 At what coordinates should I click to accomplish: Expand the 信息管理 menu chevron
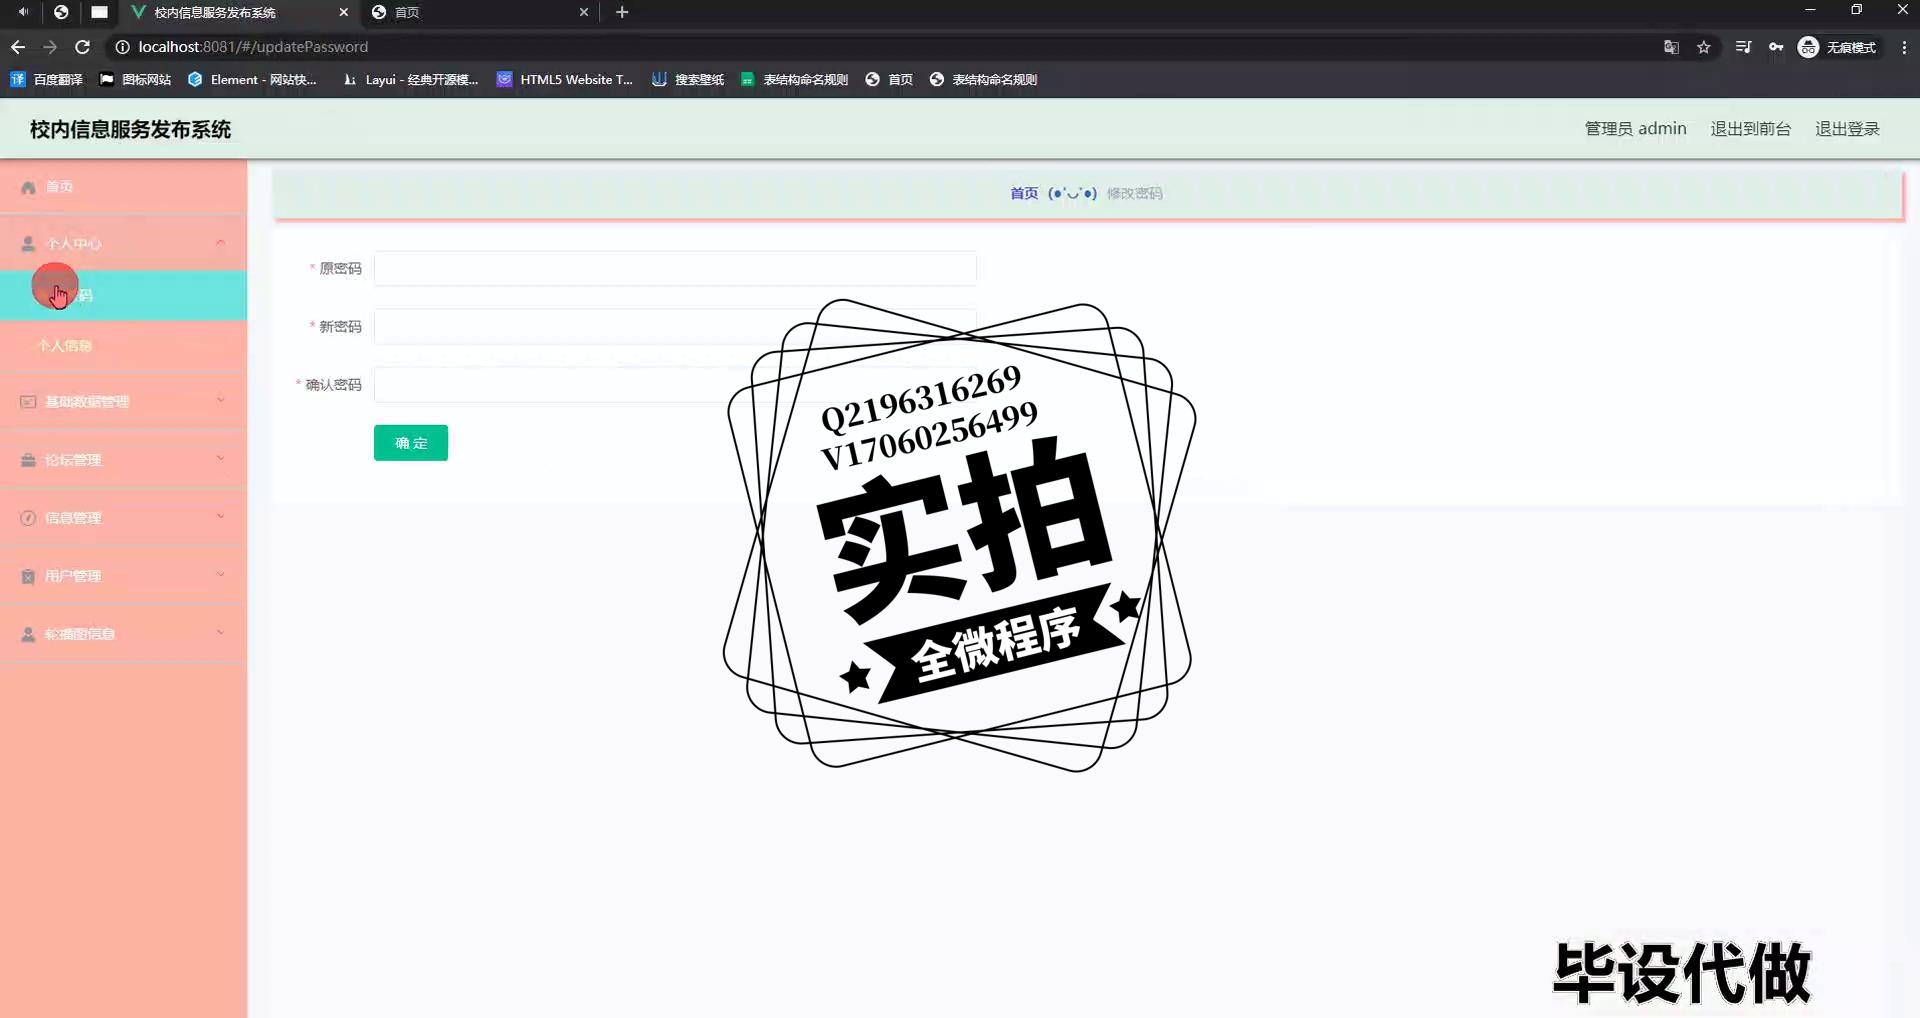[220, 517]
